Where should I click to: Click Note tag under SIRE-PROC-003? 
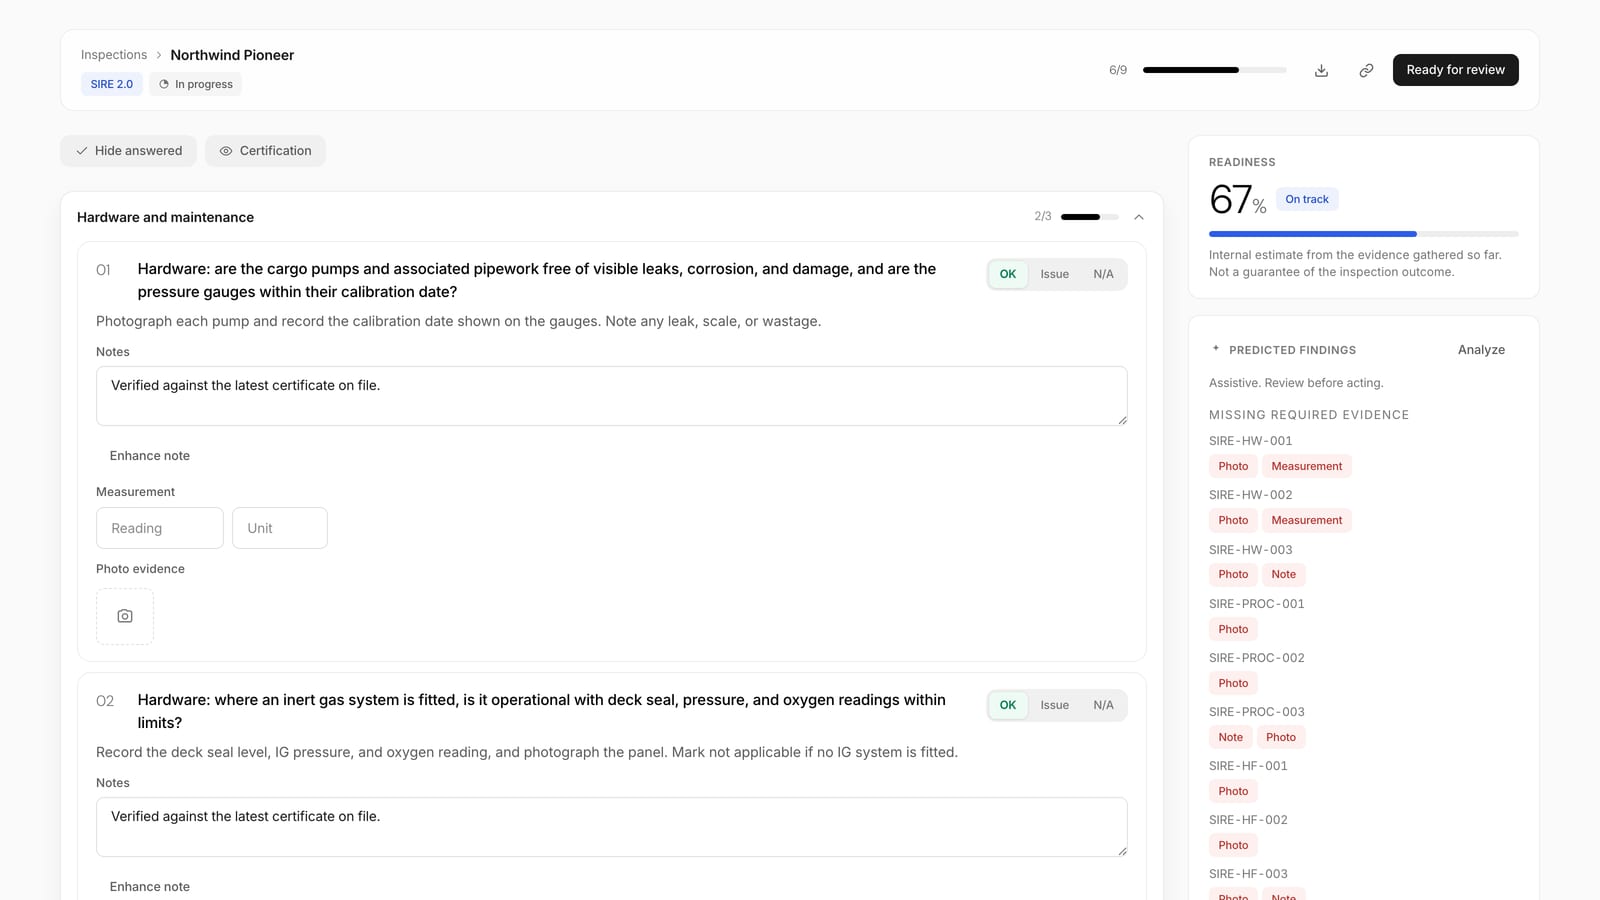coord(1230,737)
